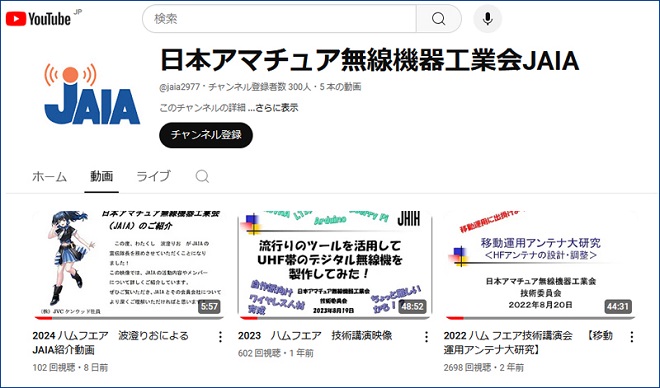Play the 44:31 移動運用アンテナ大研究 thumbnail
Screen dimensions: 660x388
pos(540,265)
